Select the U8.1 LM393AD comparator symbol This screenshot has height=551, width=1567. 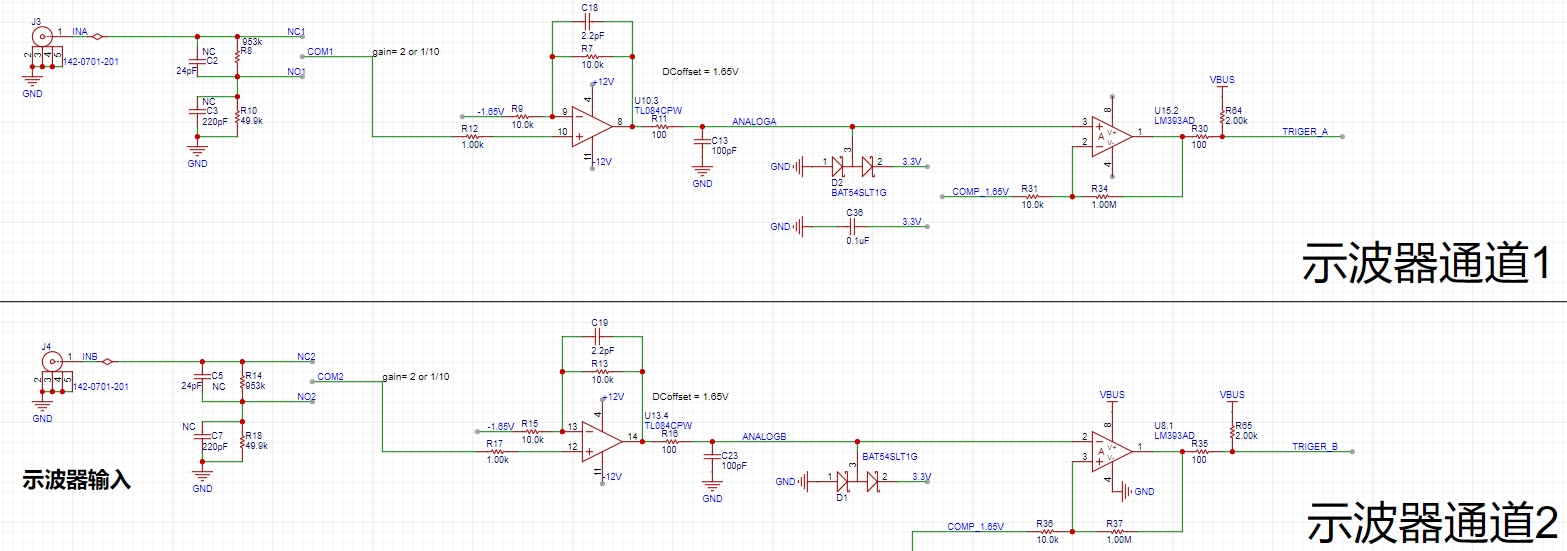pyautogui.click(x=1112, y=448)
